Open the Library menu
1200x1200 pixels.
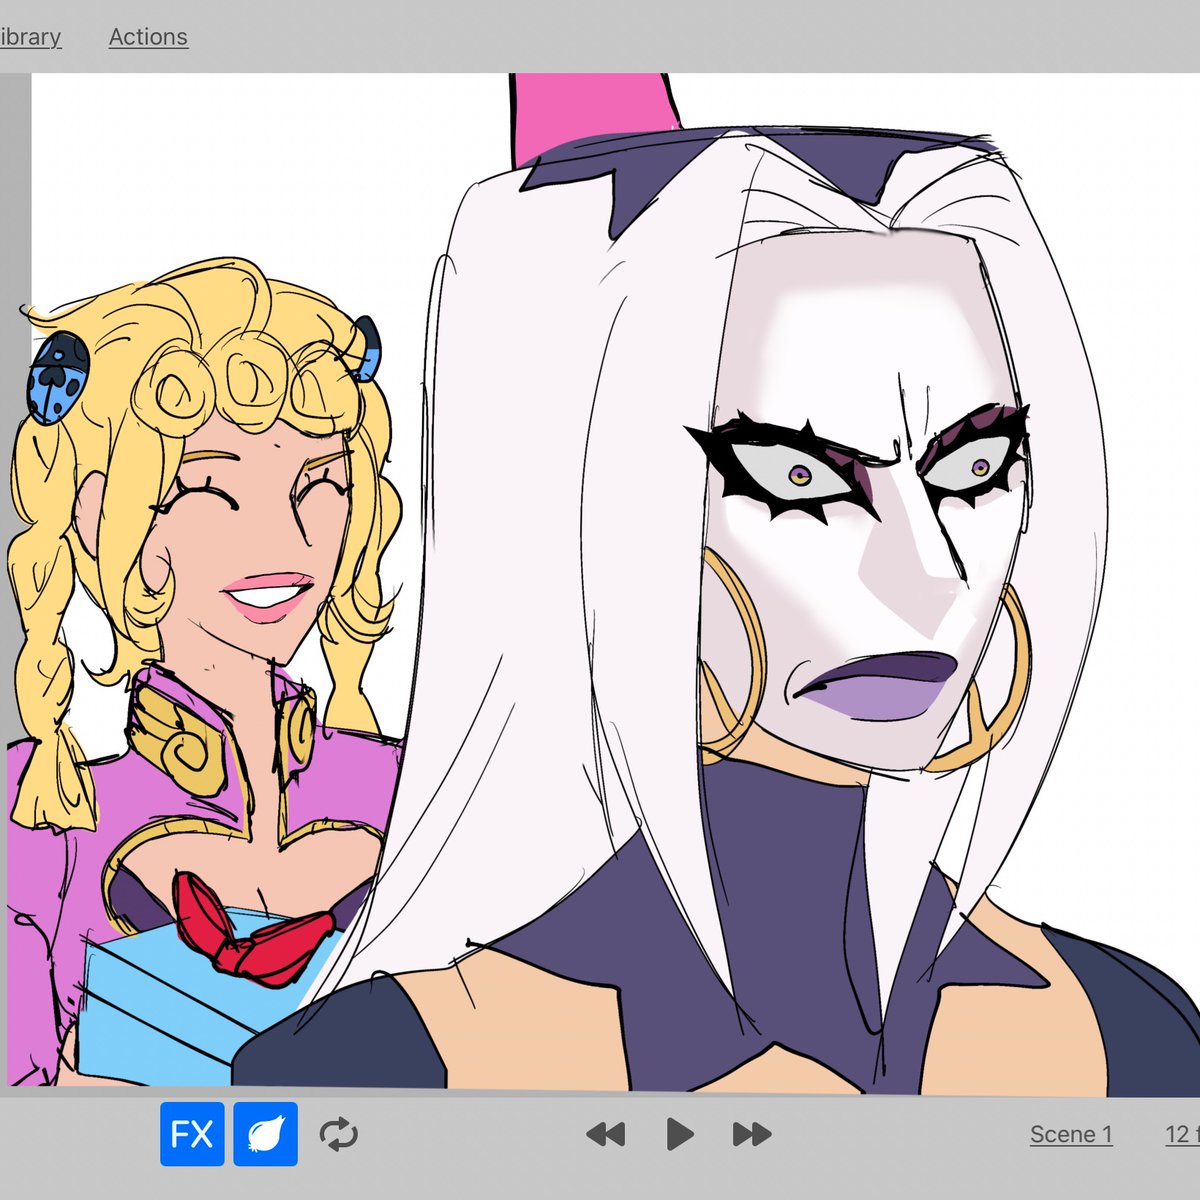[x=30, y=37]
